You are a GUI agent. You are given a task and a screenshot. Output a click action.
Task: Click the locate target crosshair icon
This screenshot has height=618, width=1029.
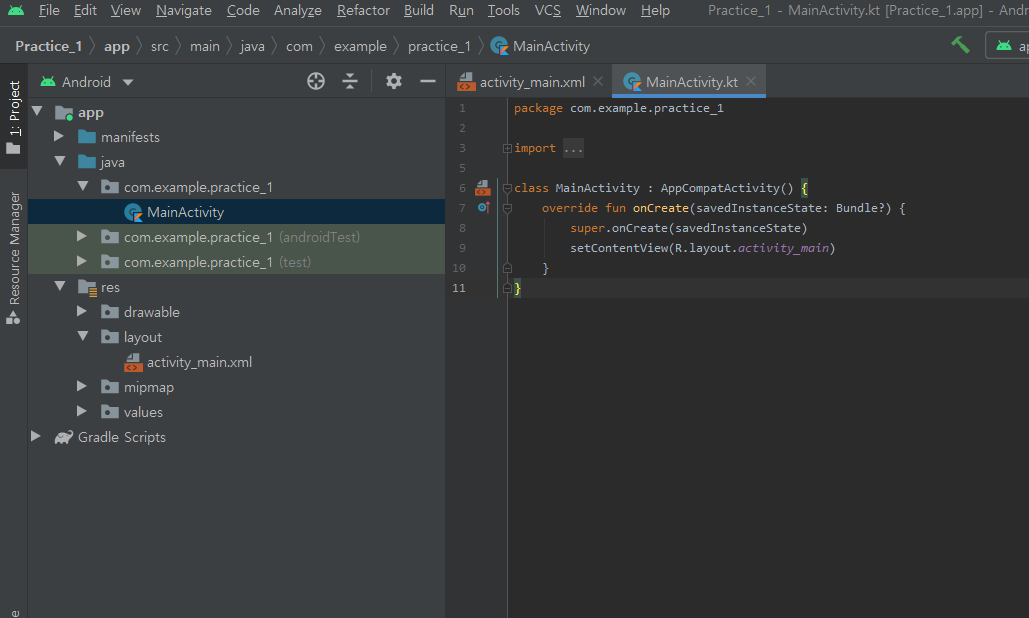coord(316,81)
